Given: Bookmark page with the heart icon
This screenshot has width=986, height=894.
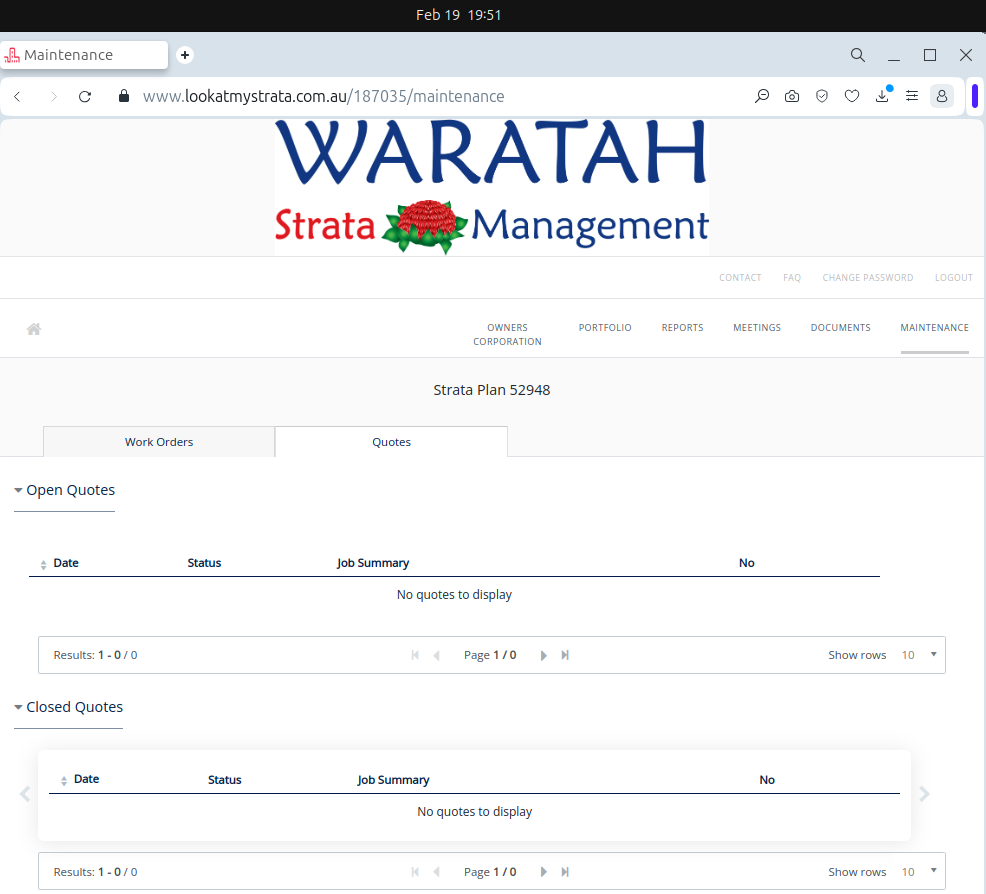Looking at the screenshot, I should pos(852,96).
